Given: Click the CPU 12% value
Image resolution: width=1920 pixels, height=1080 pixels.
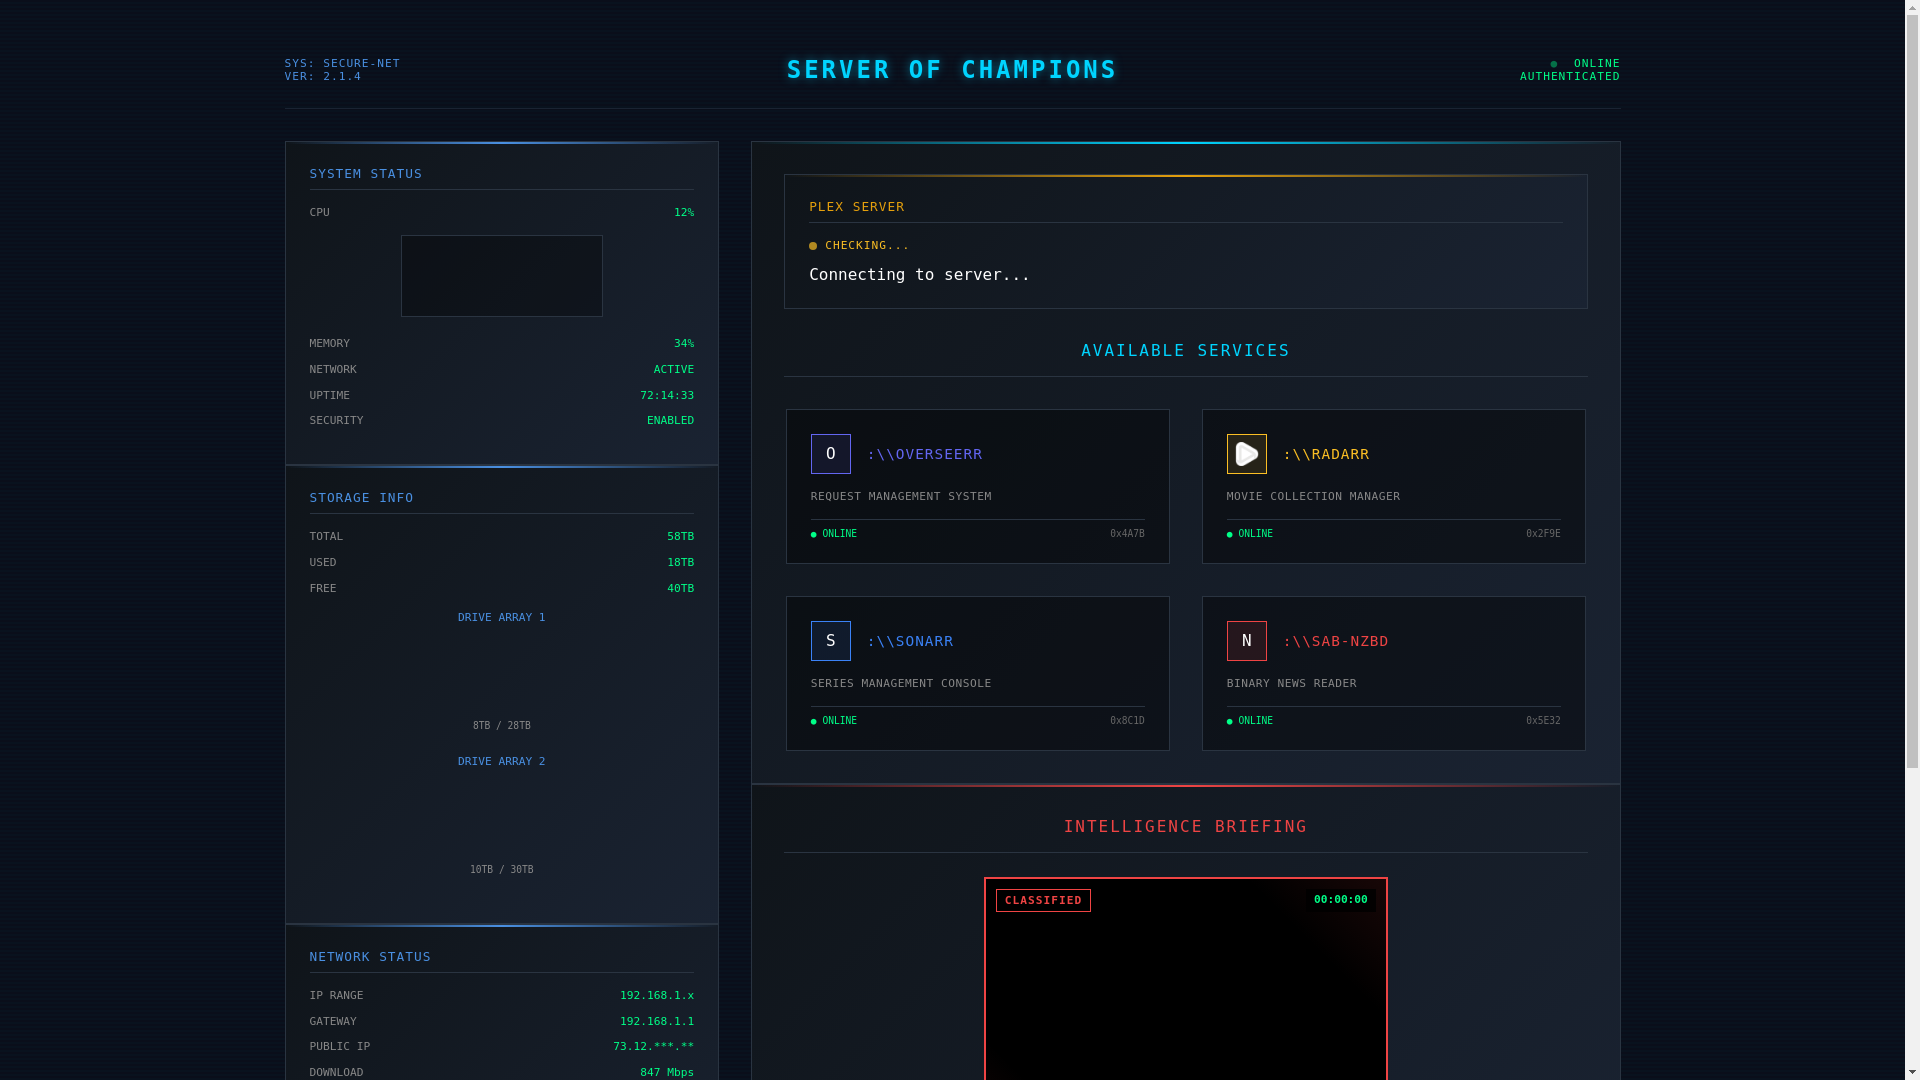Looking at the screenshot, I should (684, 213).
